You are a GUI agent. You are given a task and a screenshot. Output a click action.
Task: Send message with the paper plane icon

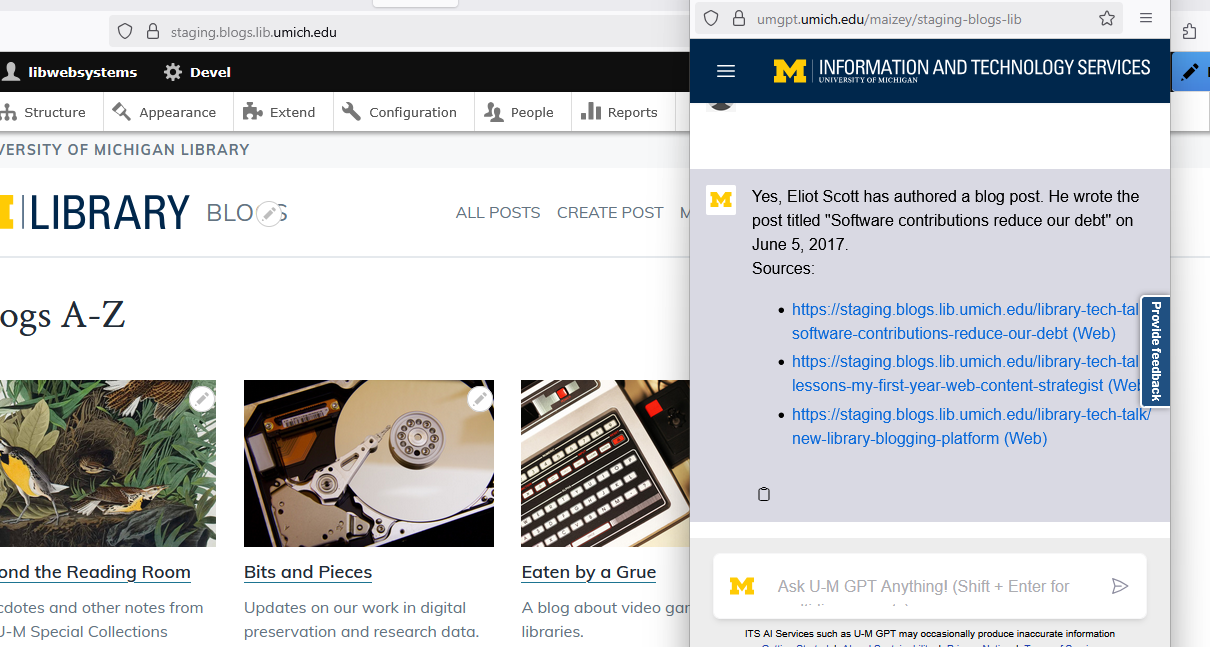(x=1120, y=586)
